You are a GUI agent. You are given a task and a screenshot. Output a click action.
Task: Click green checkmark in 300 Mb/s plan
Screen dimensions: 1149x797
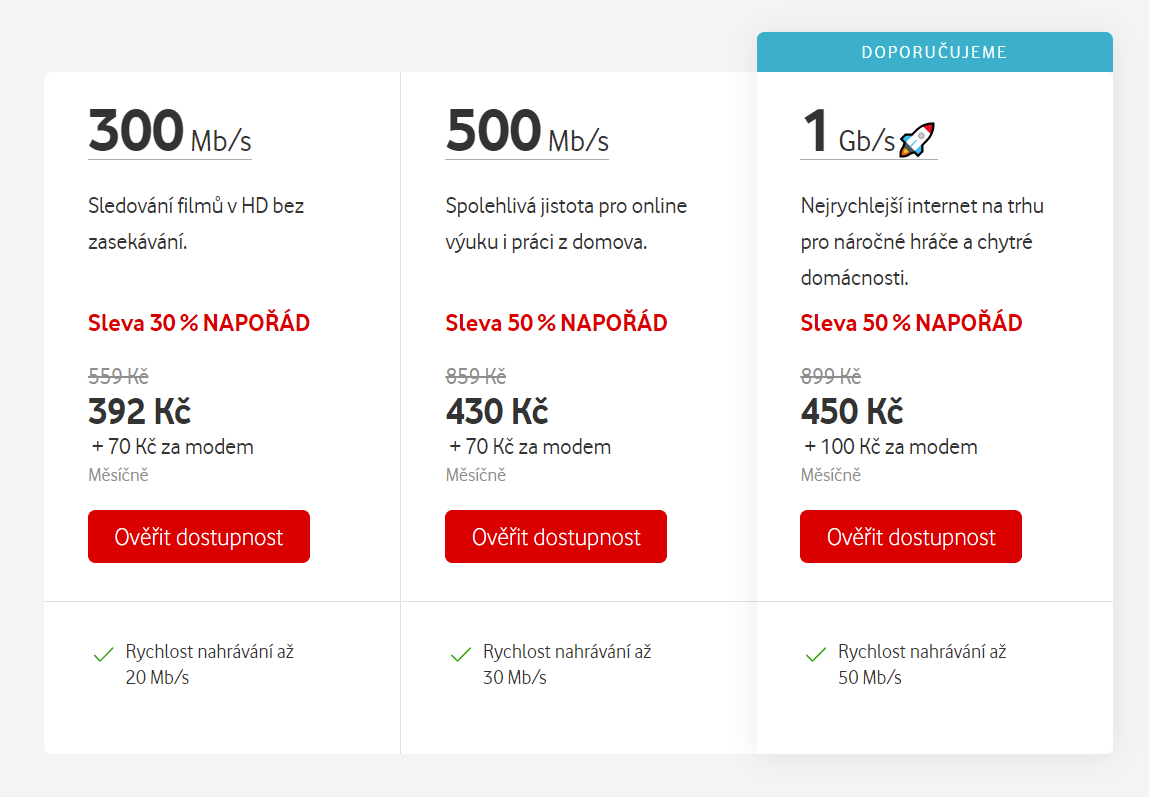click(x=102, y=655)
